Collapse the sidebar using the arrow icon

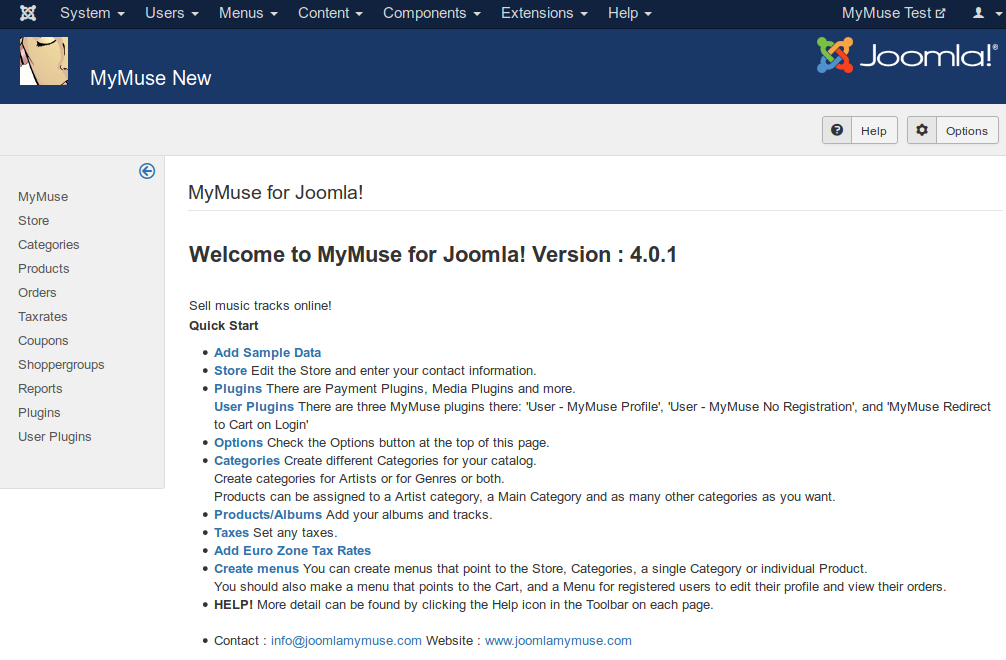(x=147, y=171)
